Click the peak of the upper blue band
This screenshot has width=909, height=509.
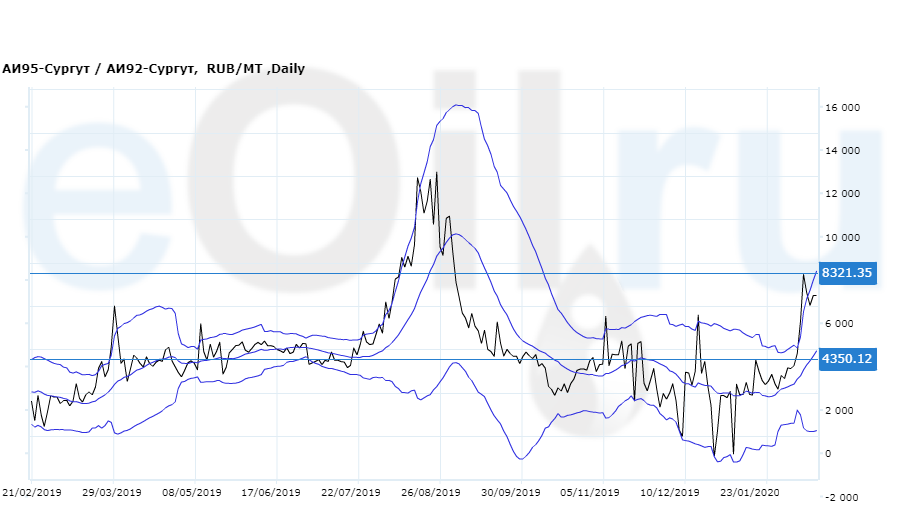point(458,105)
